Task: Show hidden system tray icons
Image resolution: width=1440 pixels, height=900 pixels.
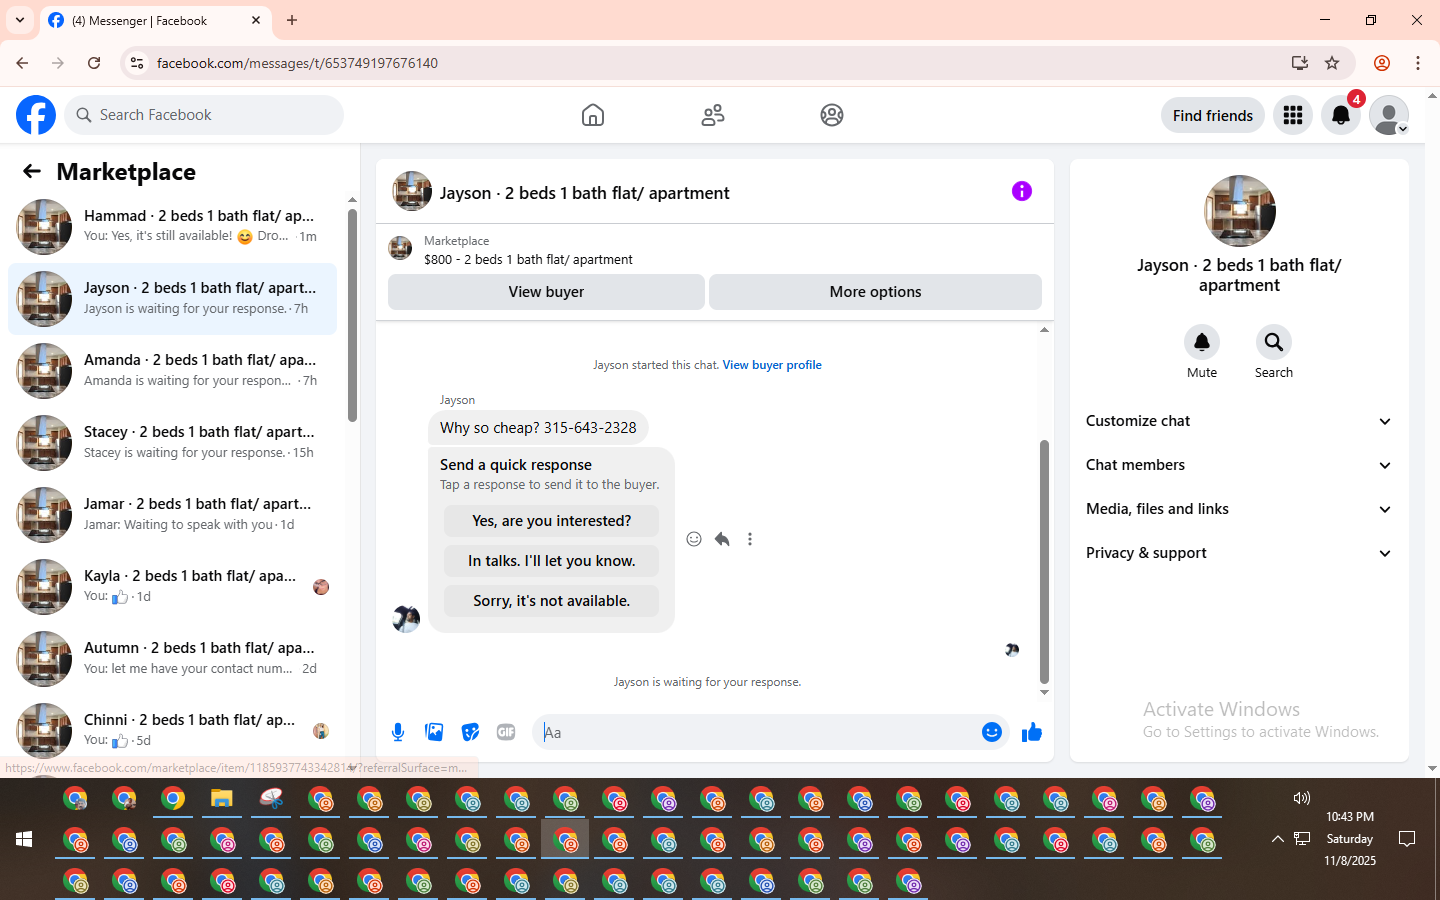Action: click(1278, 839)
